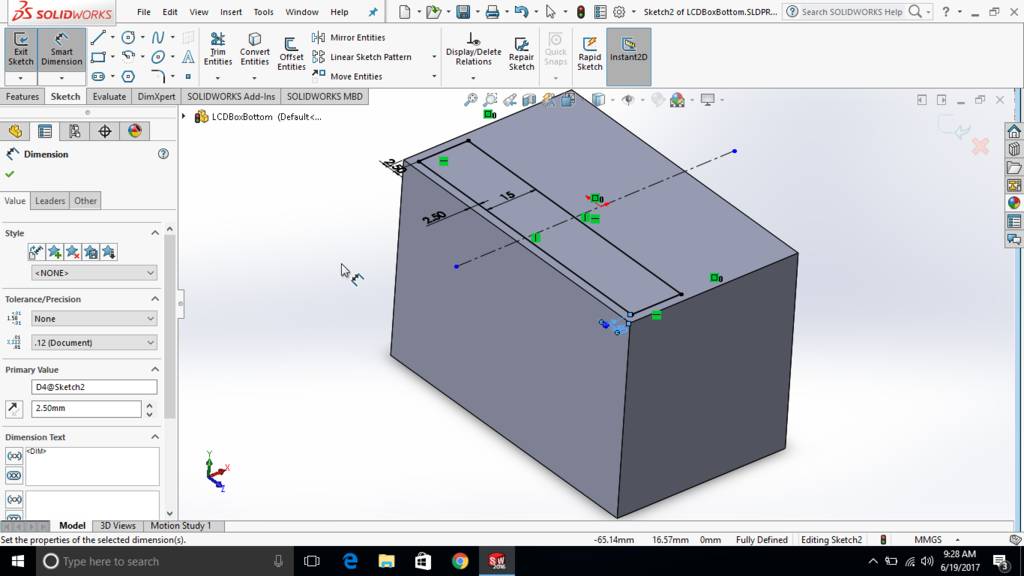Open the Style <NONE> dropdown
1024x576 pixels.
click(x=94, y=273)
